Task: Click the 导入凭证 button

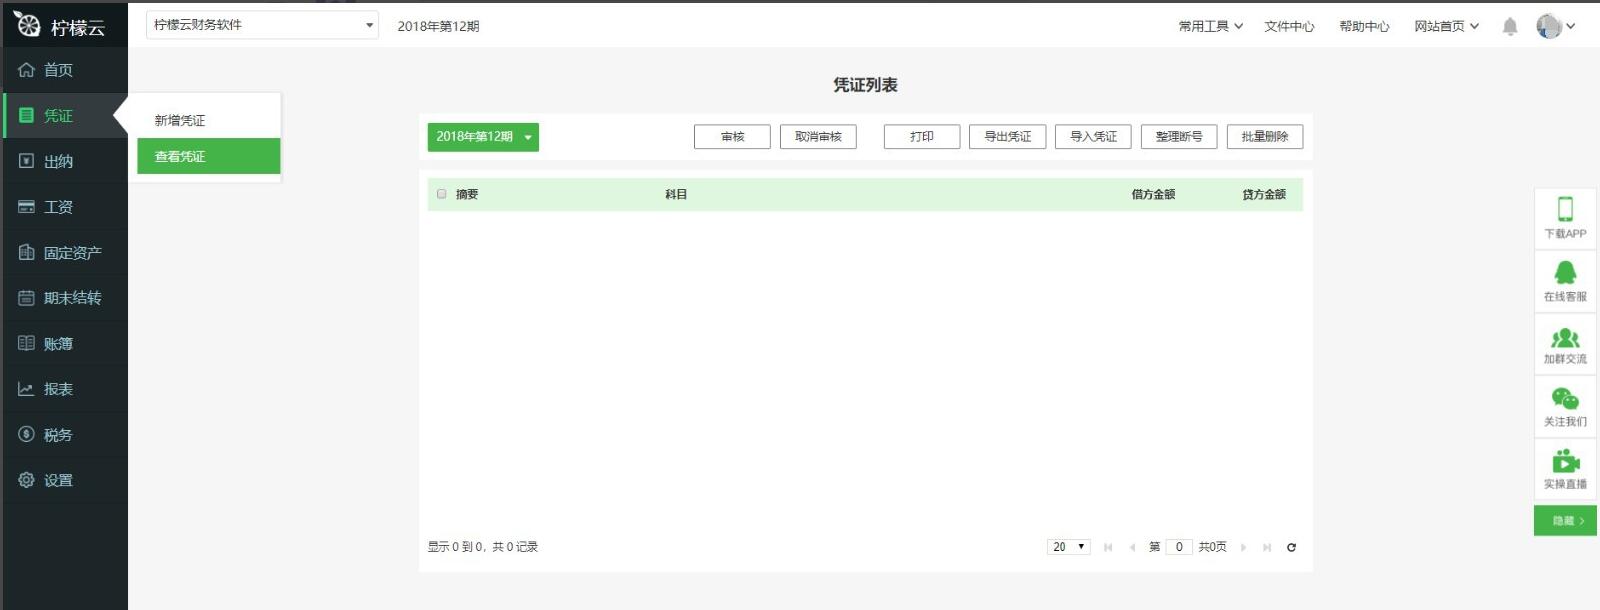Action: point(1093,137)
